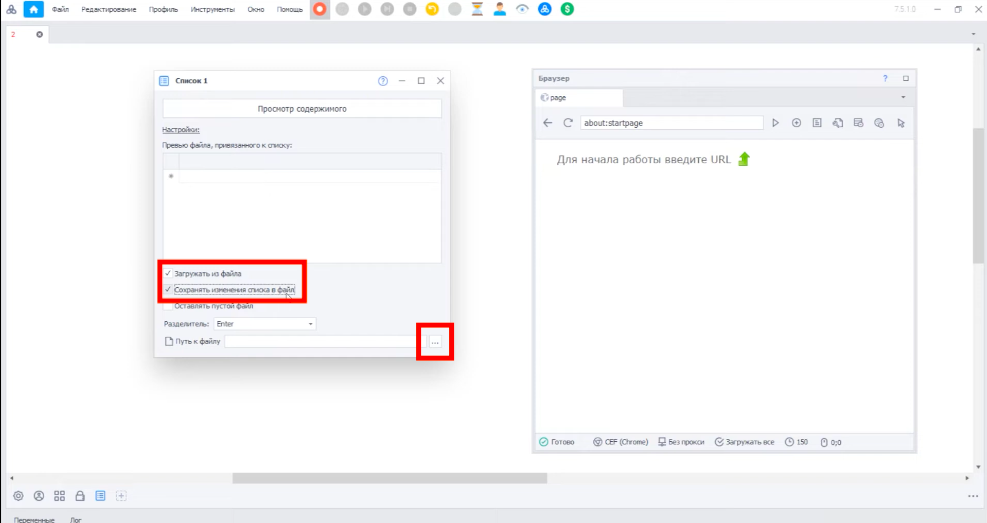Click the circled plus icon in browser toolbar
The width and height of the screenshot is (987, 523).
click(796, 123)
